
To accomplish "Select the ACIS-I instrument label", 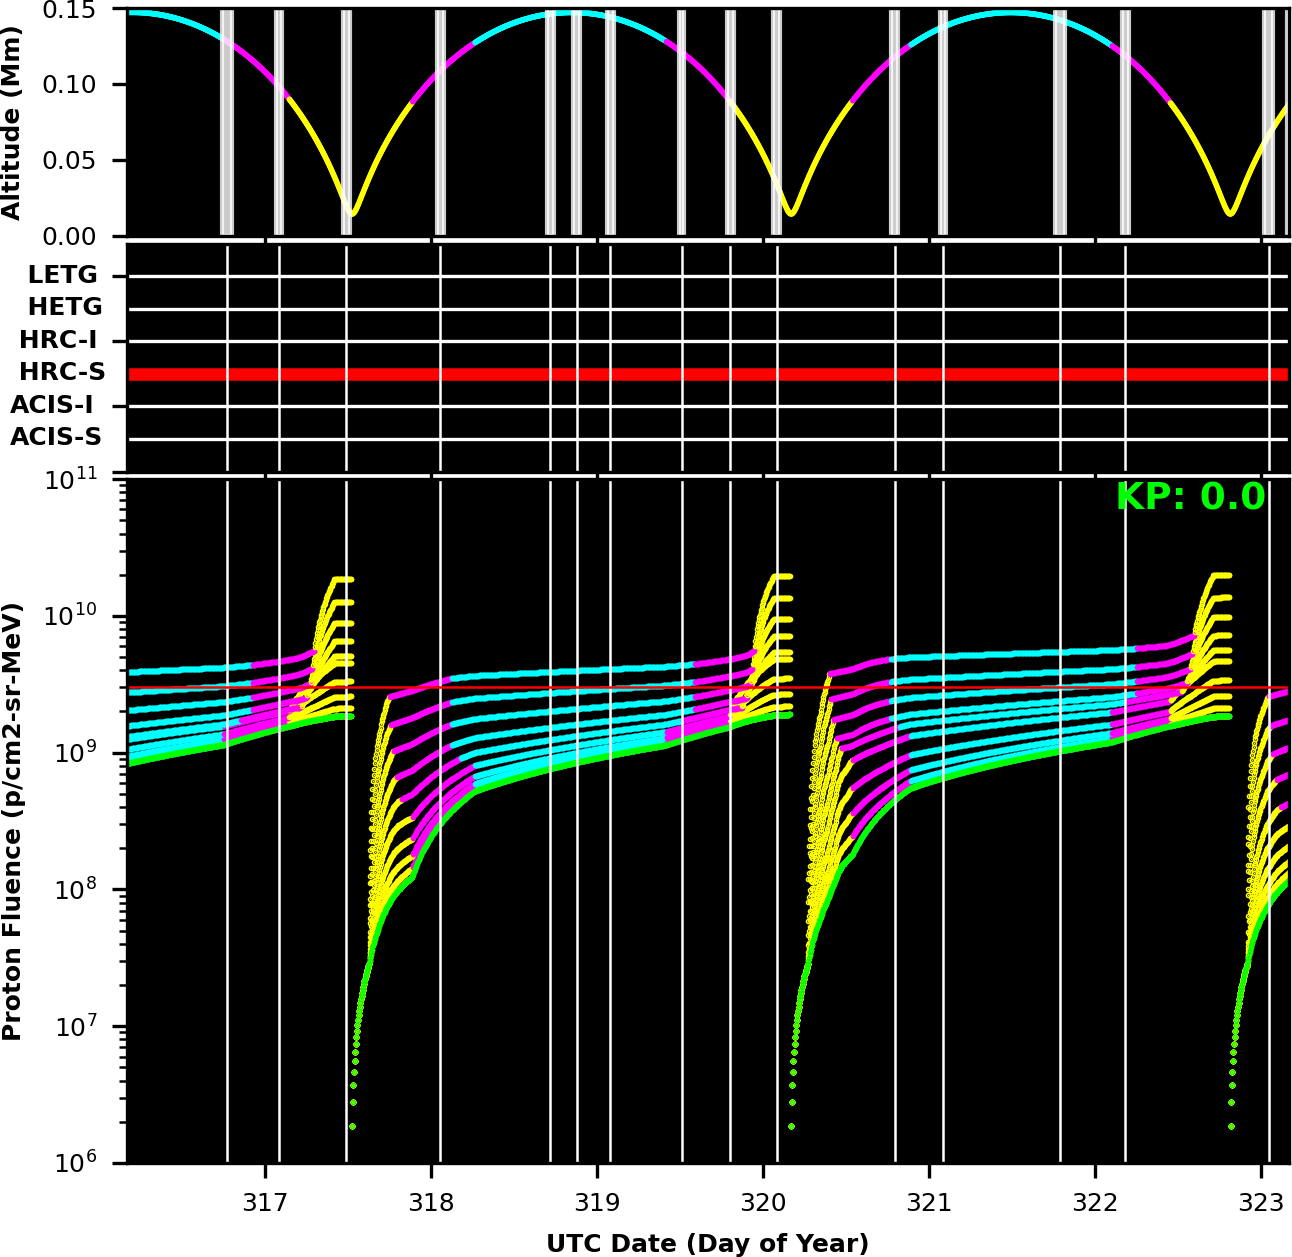I will tap(52, 405).
